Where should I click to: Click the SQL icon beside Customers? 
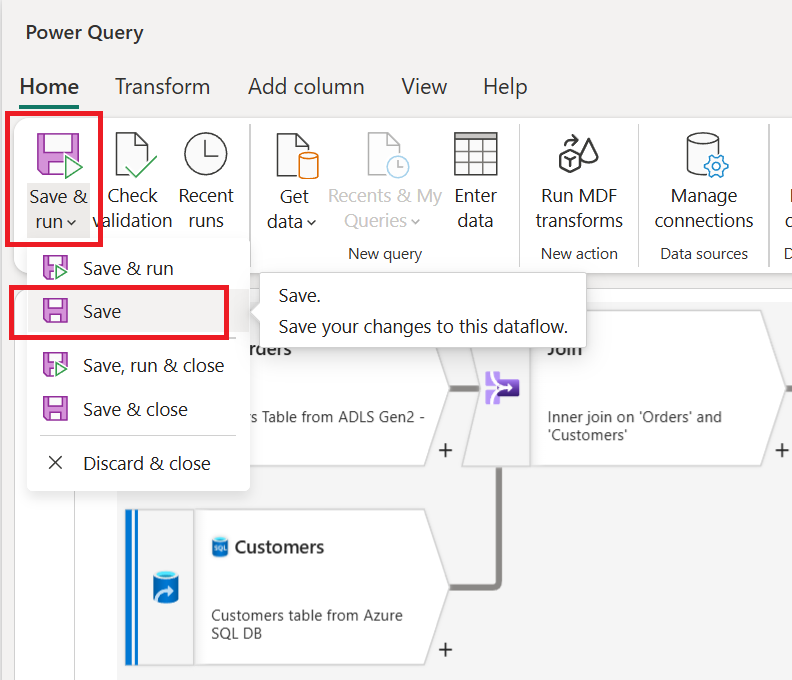(x=220, y=547)
